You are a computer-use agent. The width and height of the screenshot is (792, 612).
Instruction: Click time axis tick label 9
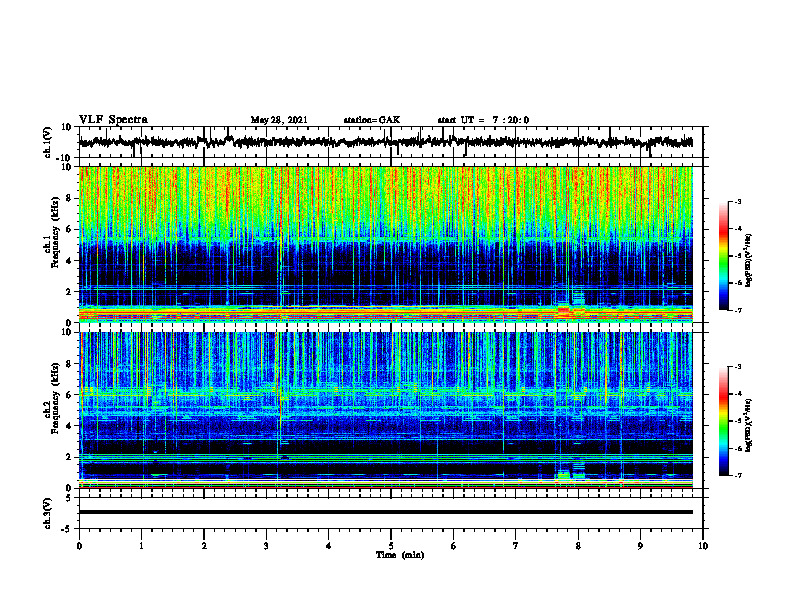(x=640, y=546)
